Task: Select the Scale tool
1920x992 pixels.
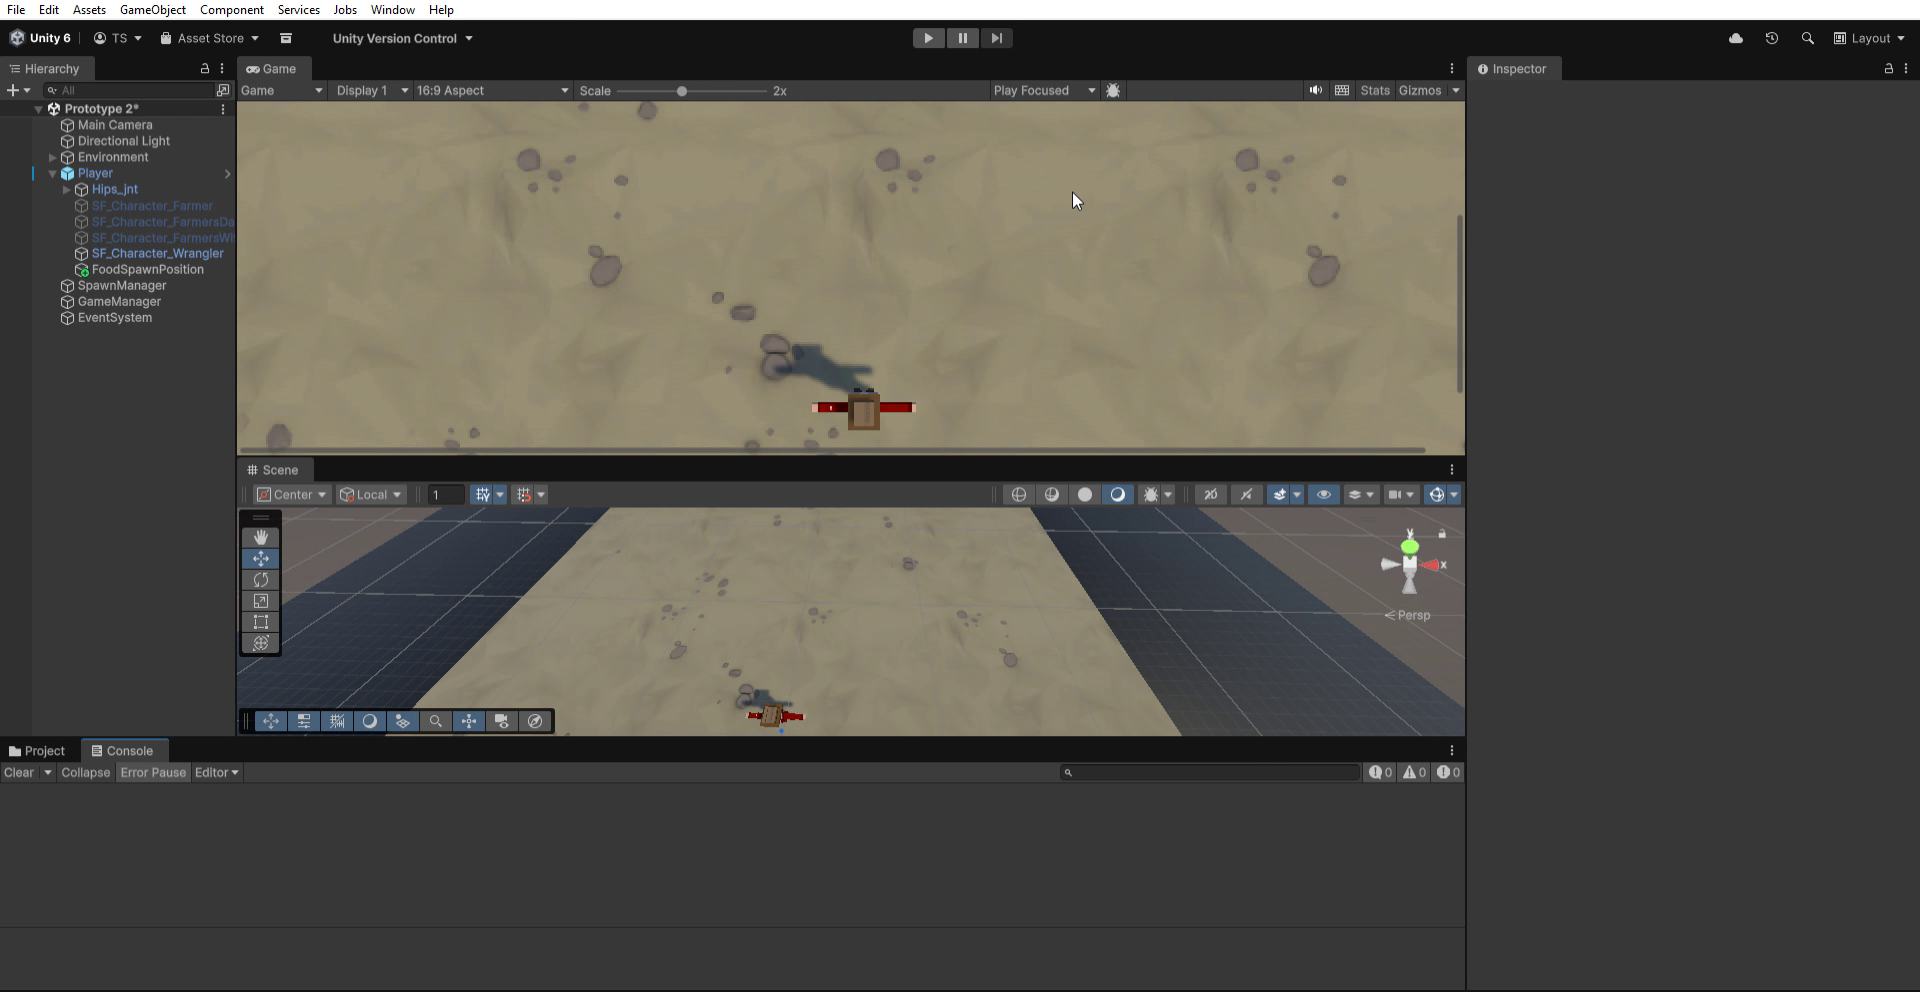Action: [x=261, y=601]
